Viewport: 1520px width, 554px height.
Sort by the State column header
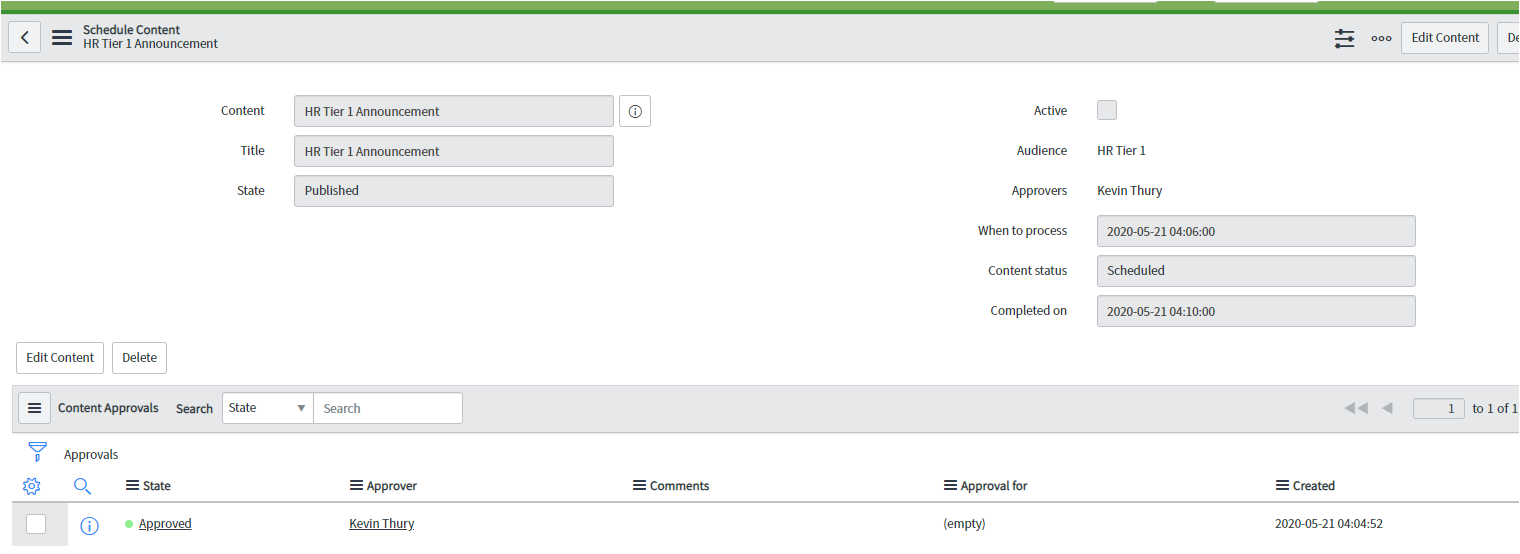pos(157,486)
